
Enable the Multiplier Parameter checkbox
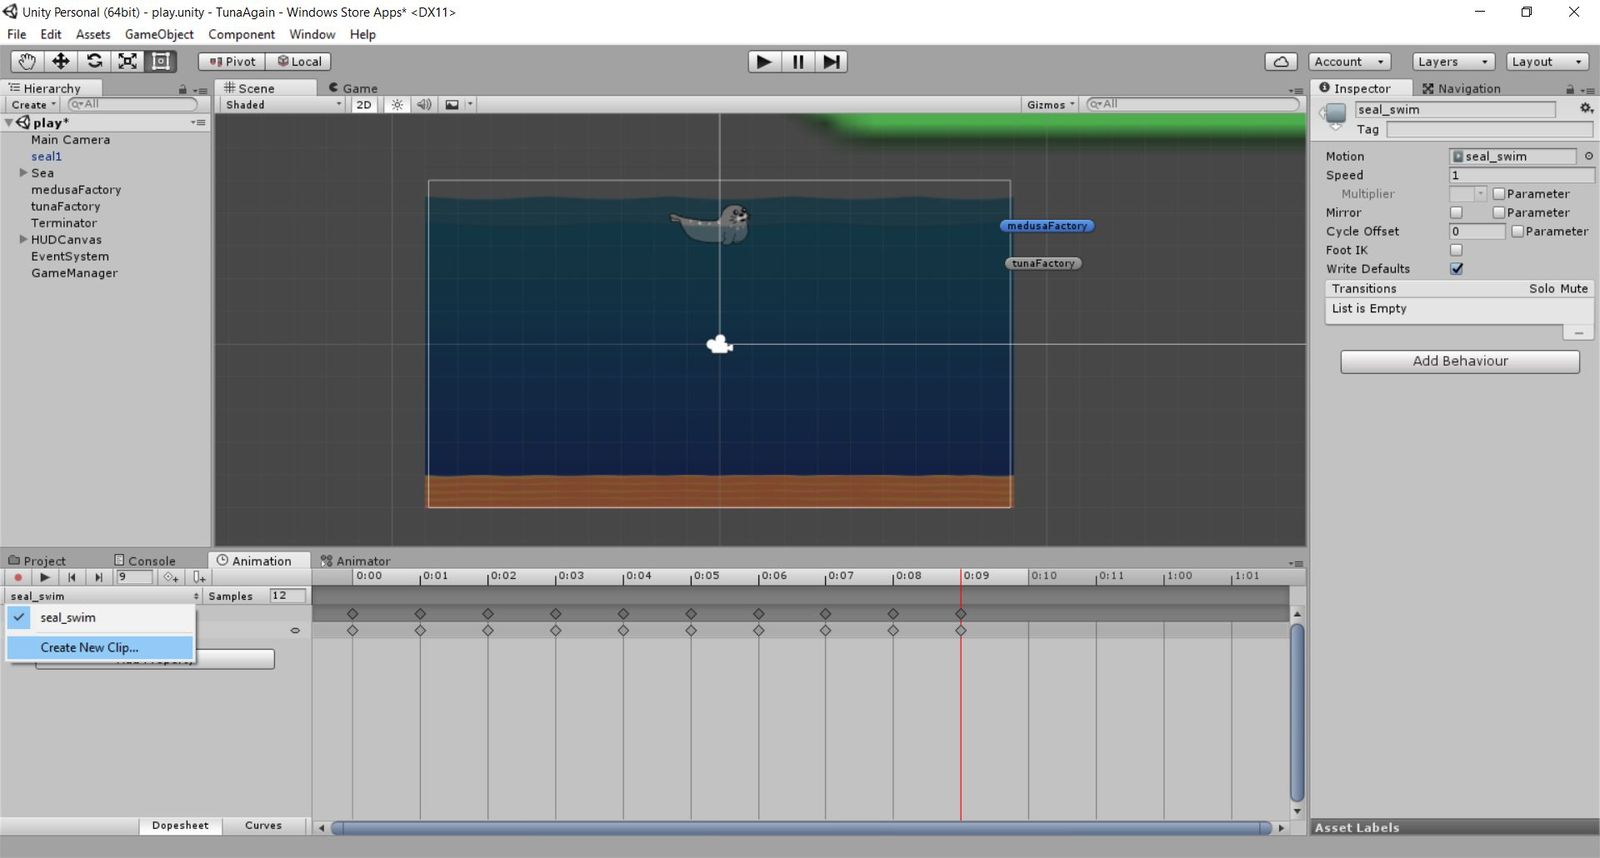pos(1498,193)
